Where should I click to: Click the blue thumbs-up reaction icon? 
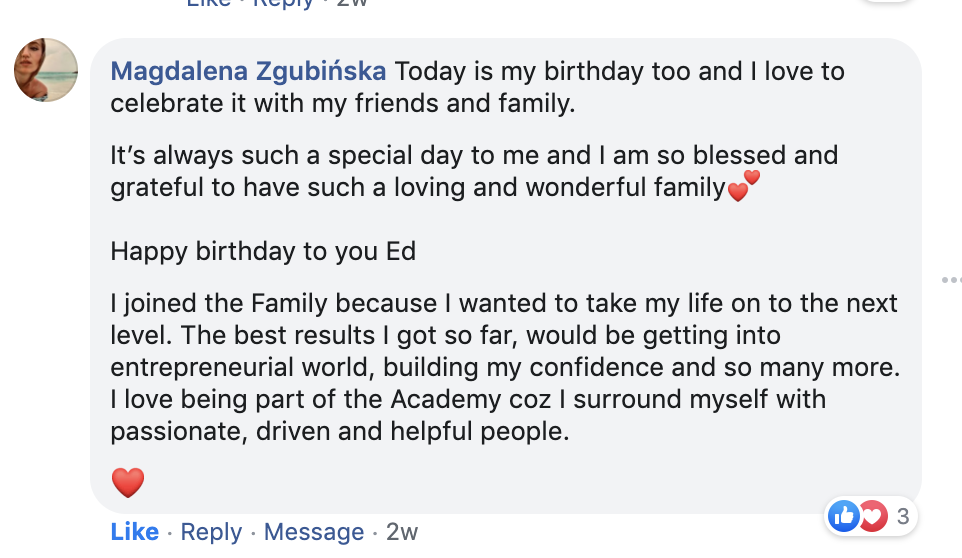[844, 516]
